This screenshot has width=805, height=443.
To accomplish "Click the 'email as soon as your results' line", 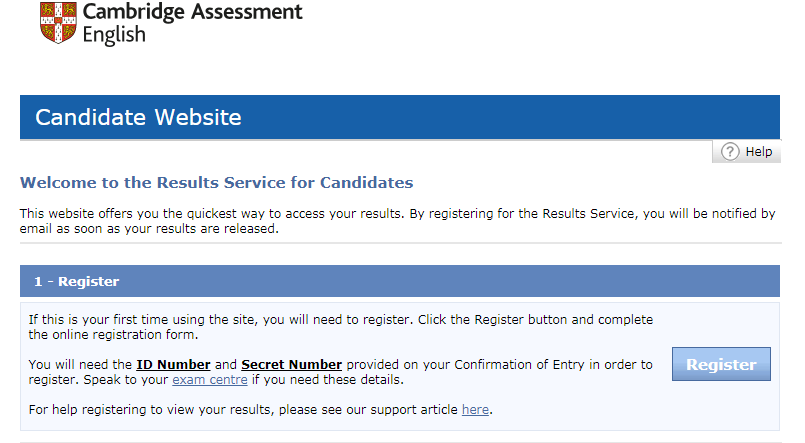I will 149,229.
